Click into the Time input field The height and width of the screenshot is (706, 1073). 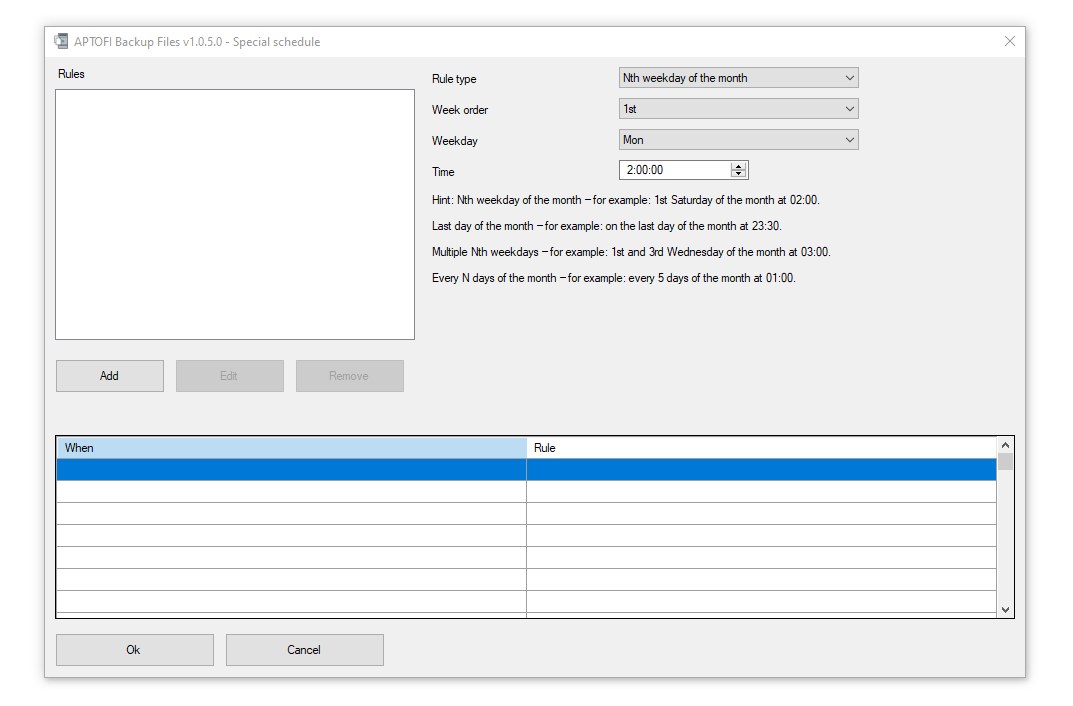pos(675,170)
